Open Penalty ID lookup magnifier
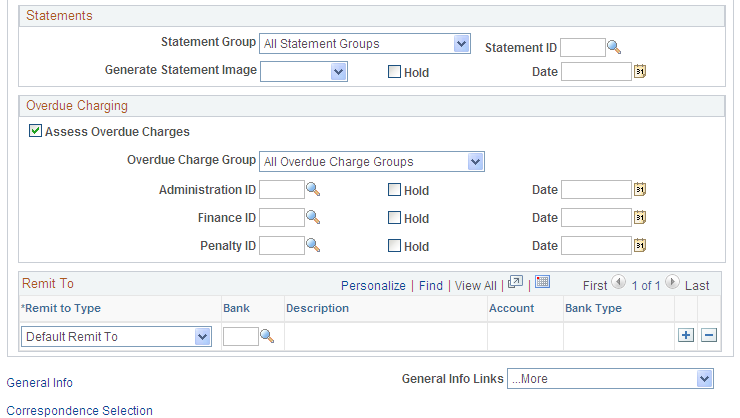Screen dimensions: 740x418 tap(313, 245)
